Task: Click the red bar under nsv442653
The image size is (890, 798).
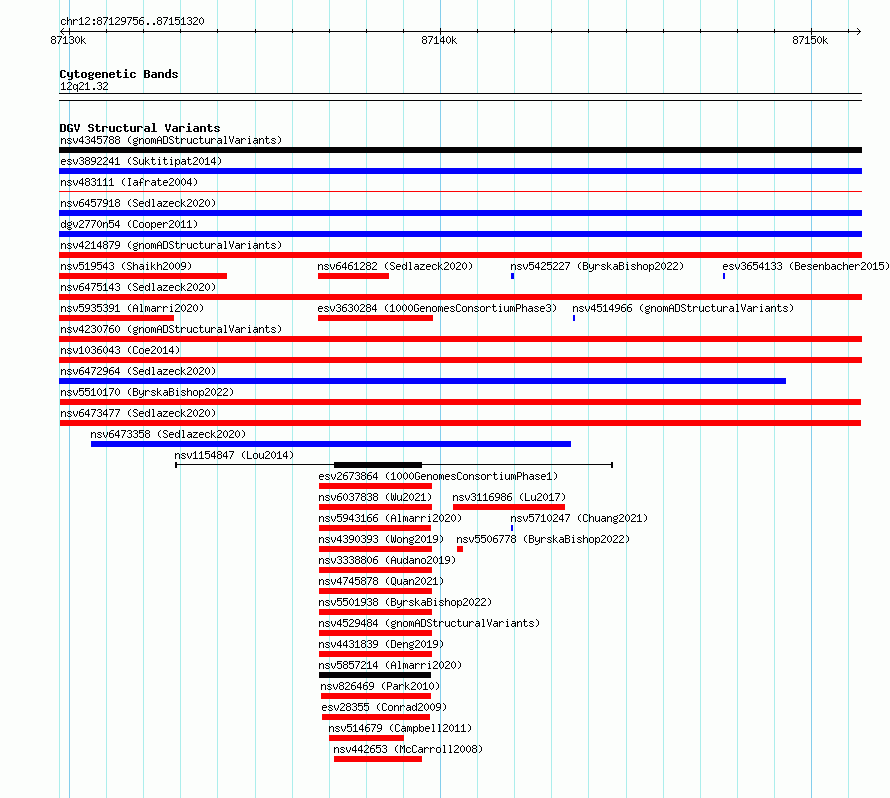Action: [378, 759]
